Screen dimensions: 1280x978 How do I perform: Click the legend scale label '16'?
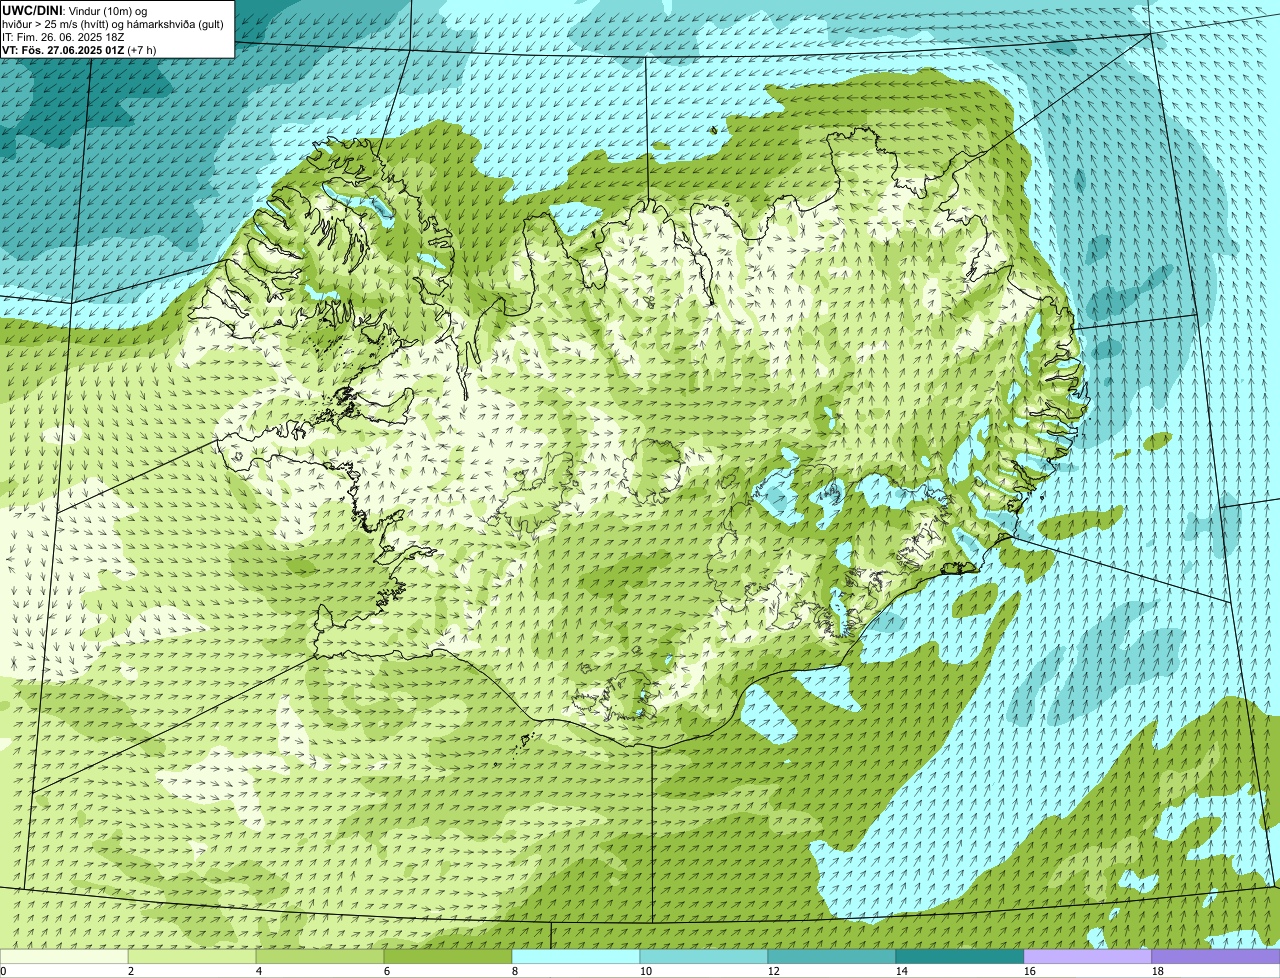point(1030,971)
